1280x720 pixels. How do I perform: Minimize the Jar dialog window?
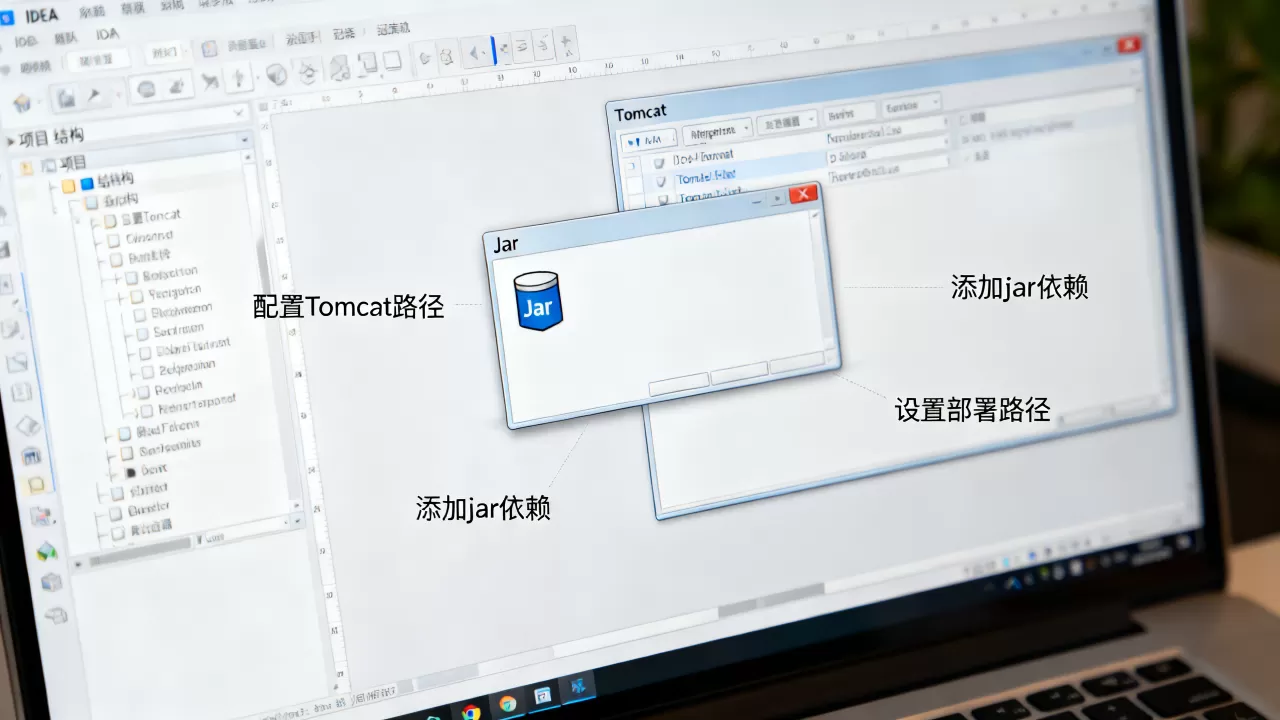coord(757,201)
